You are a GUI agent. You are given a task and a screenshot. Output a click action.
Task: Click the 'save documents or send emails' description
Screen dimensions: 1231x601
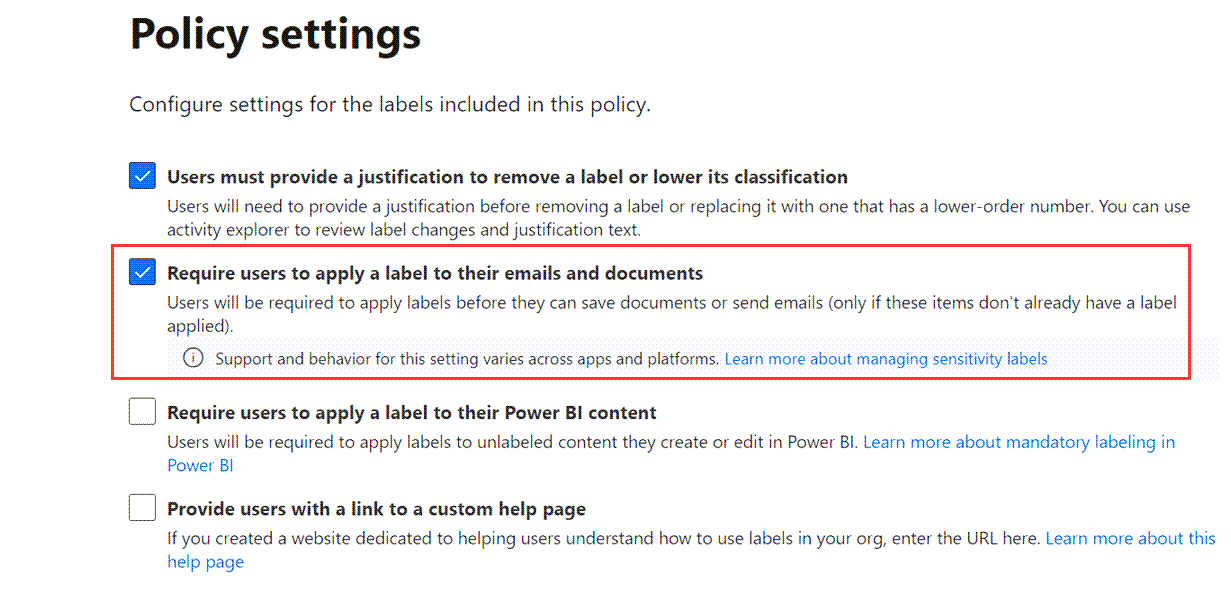[x=672, y=313]
